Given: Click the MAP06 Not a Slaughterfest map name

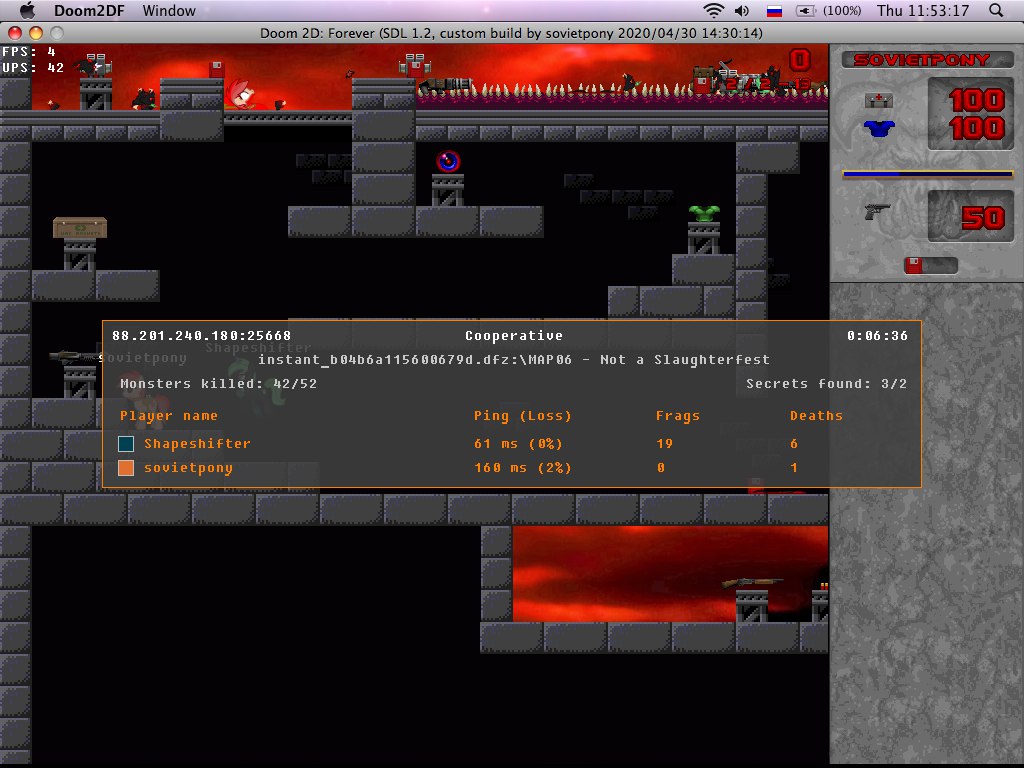Looking at the screenshot, I should pyautogui.click(x=513, y=359).
